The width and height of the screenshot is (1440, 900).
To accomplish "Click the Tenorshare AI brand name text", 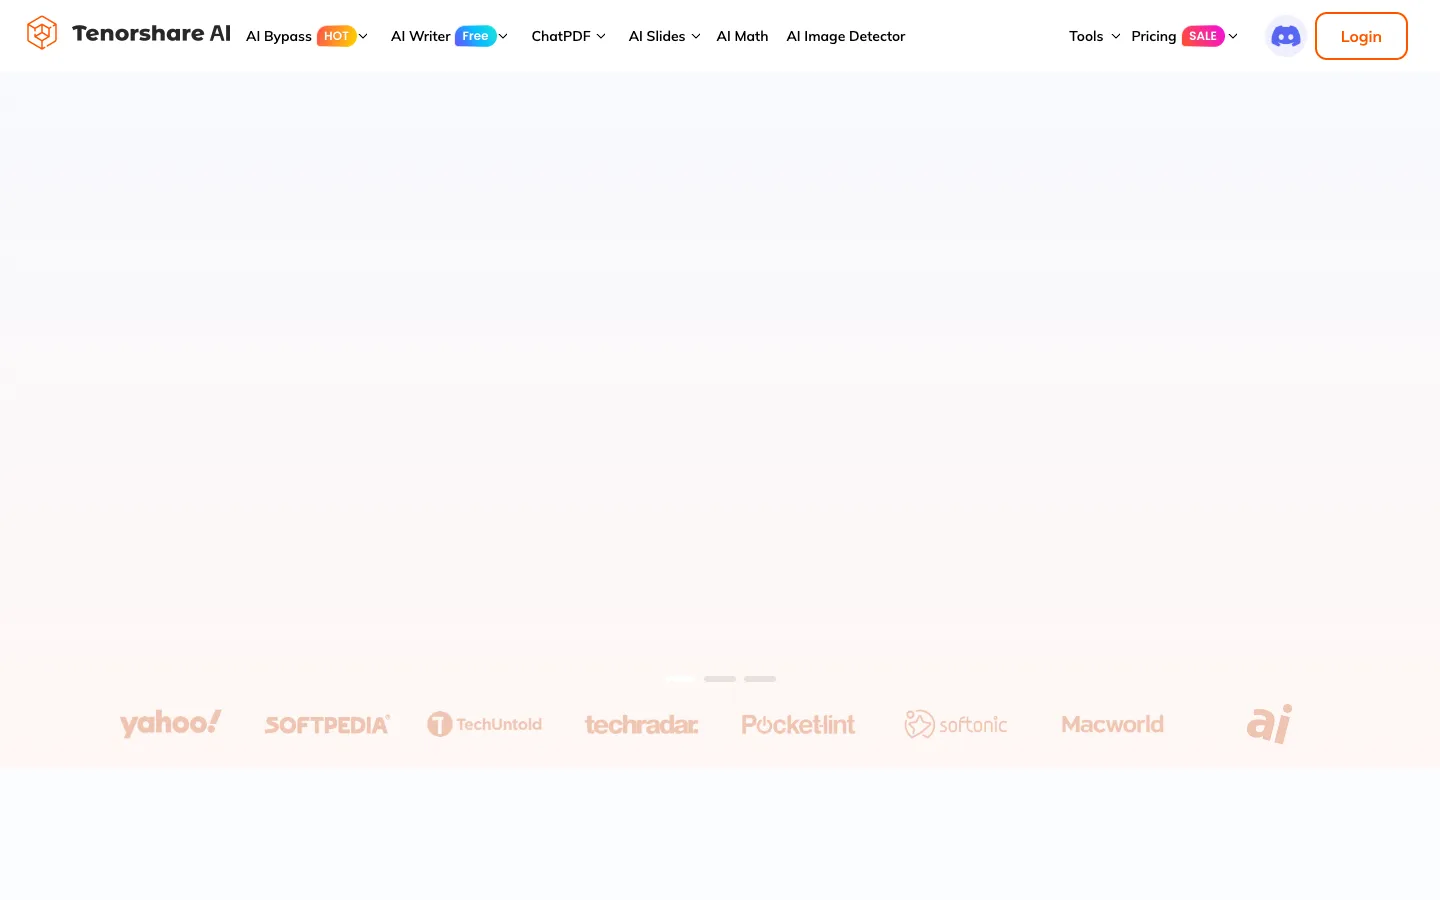I will 151,34.
